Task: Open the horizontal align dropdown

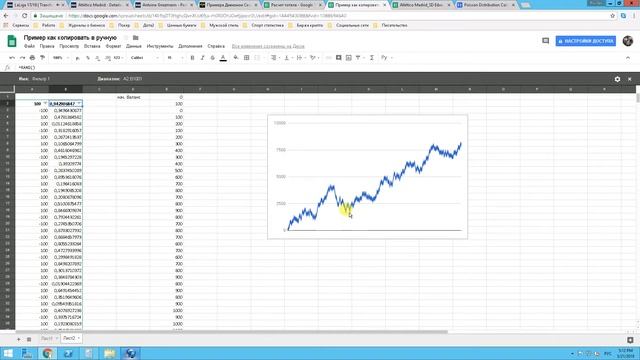Action: tap(275, 58)
